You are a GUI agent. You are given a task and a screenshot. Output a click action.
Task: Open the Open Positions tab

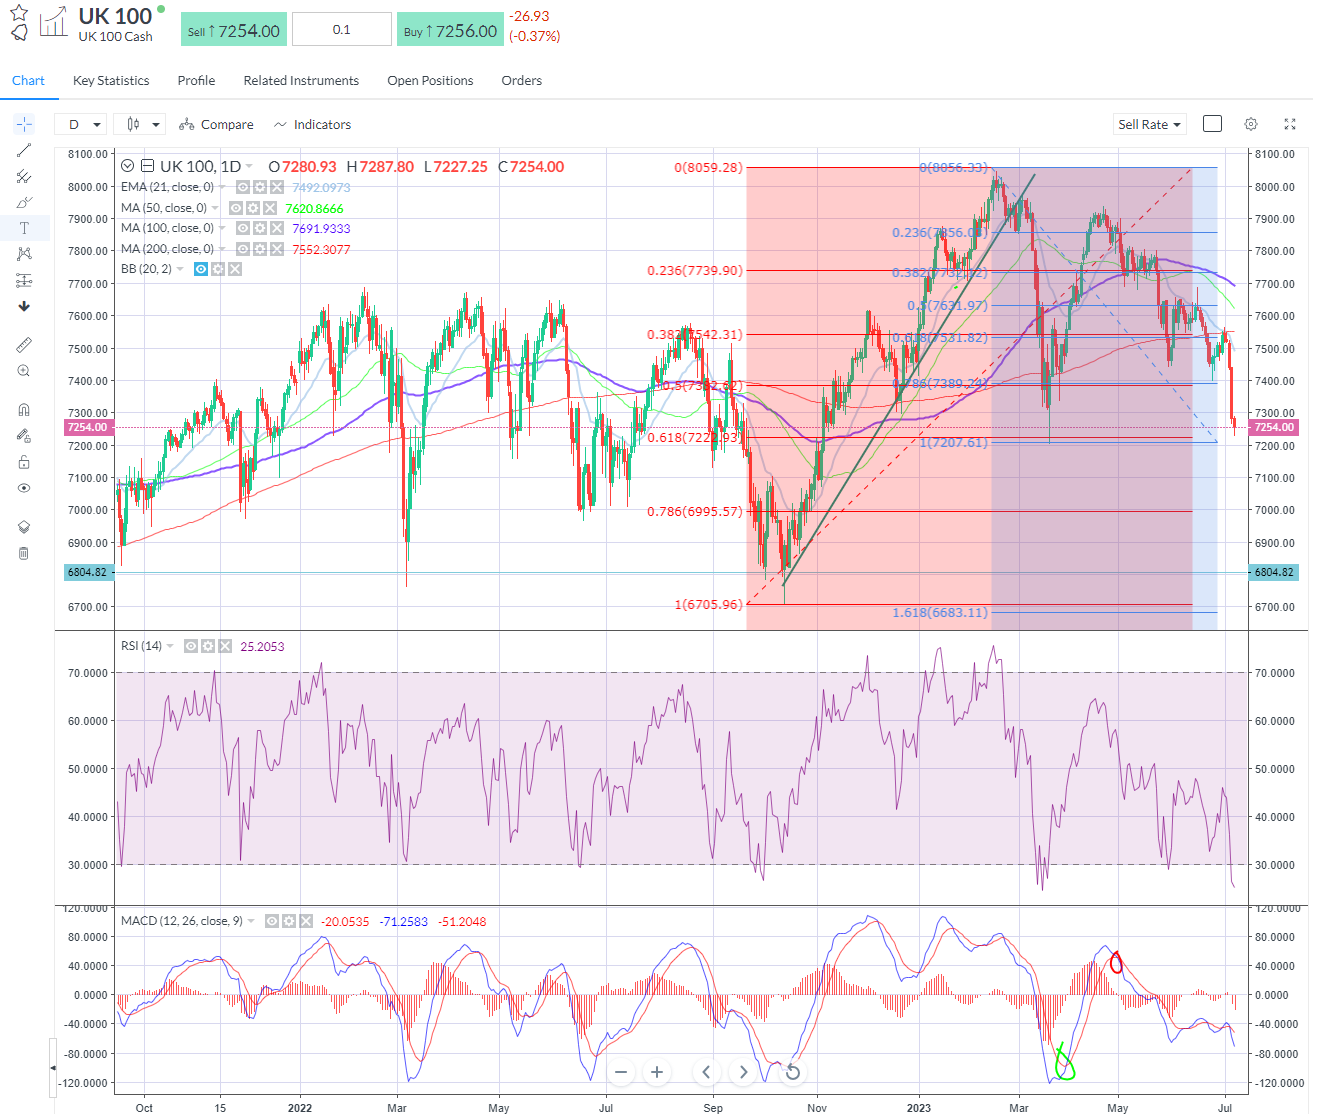pos(430,81)
